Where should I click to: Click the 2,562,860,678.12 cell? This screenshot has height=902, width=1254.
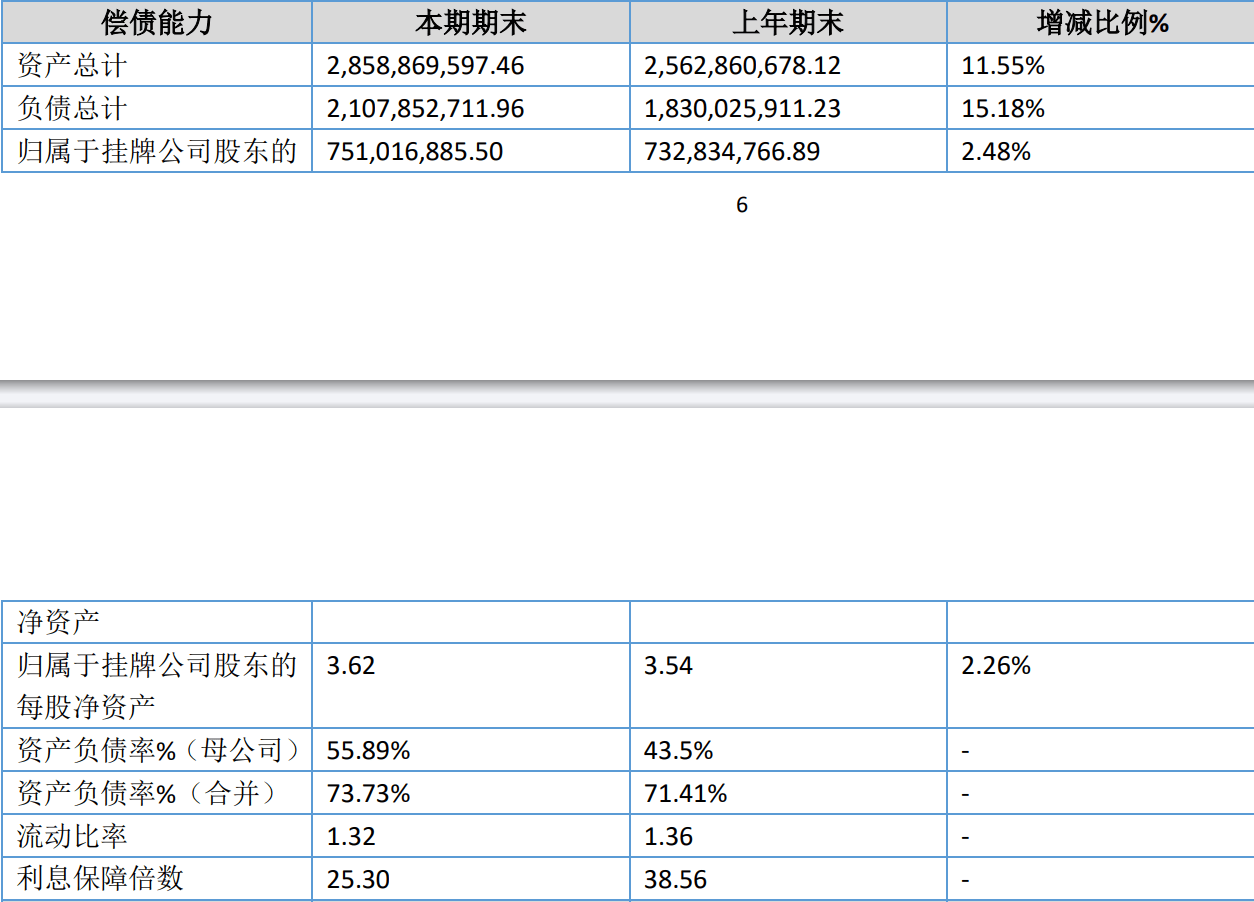742,66
